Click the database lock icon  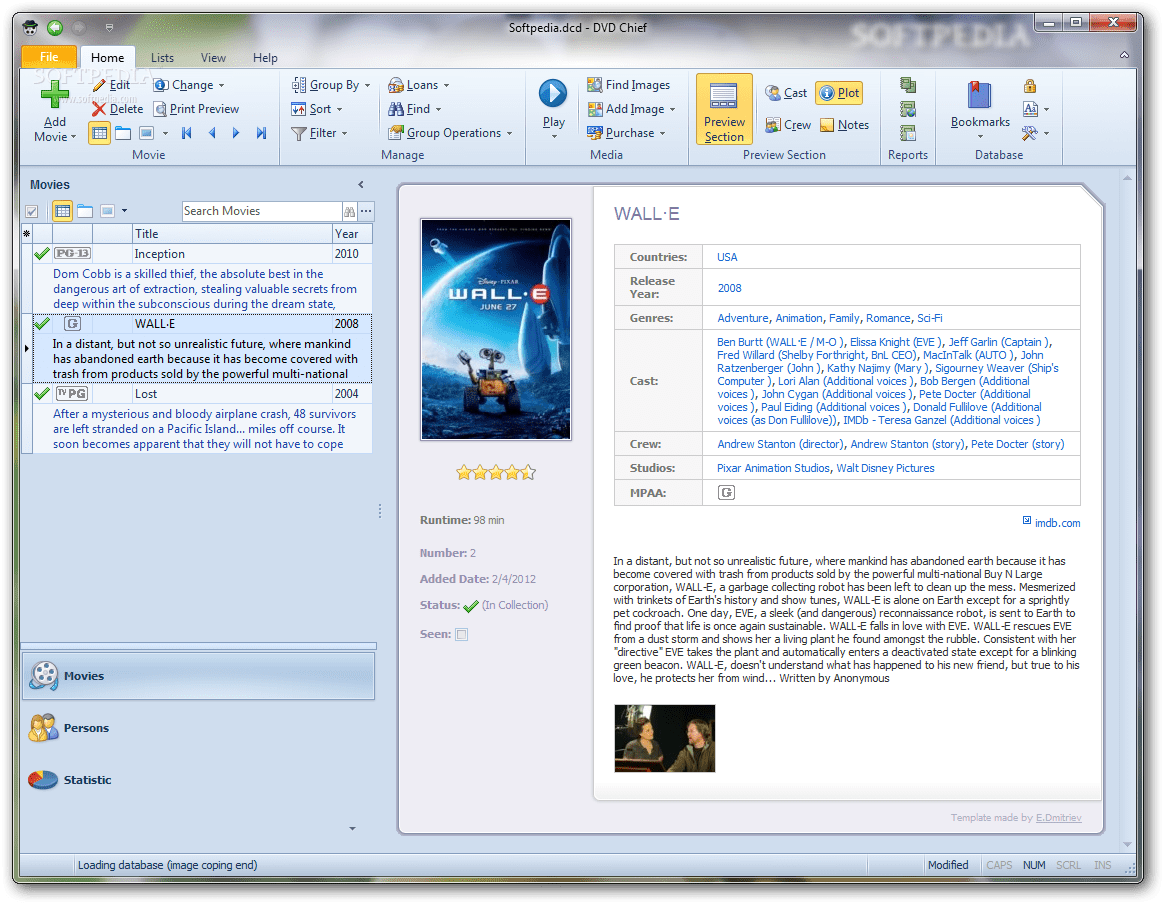1030,85
